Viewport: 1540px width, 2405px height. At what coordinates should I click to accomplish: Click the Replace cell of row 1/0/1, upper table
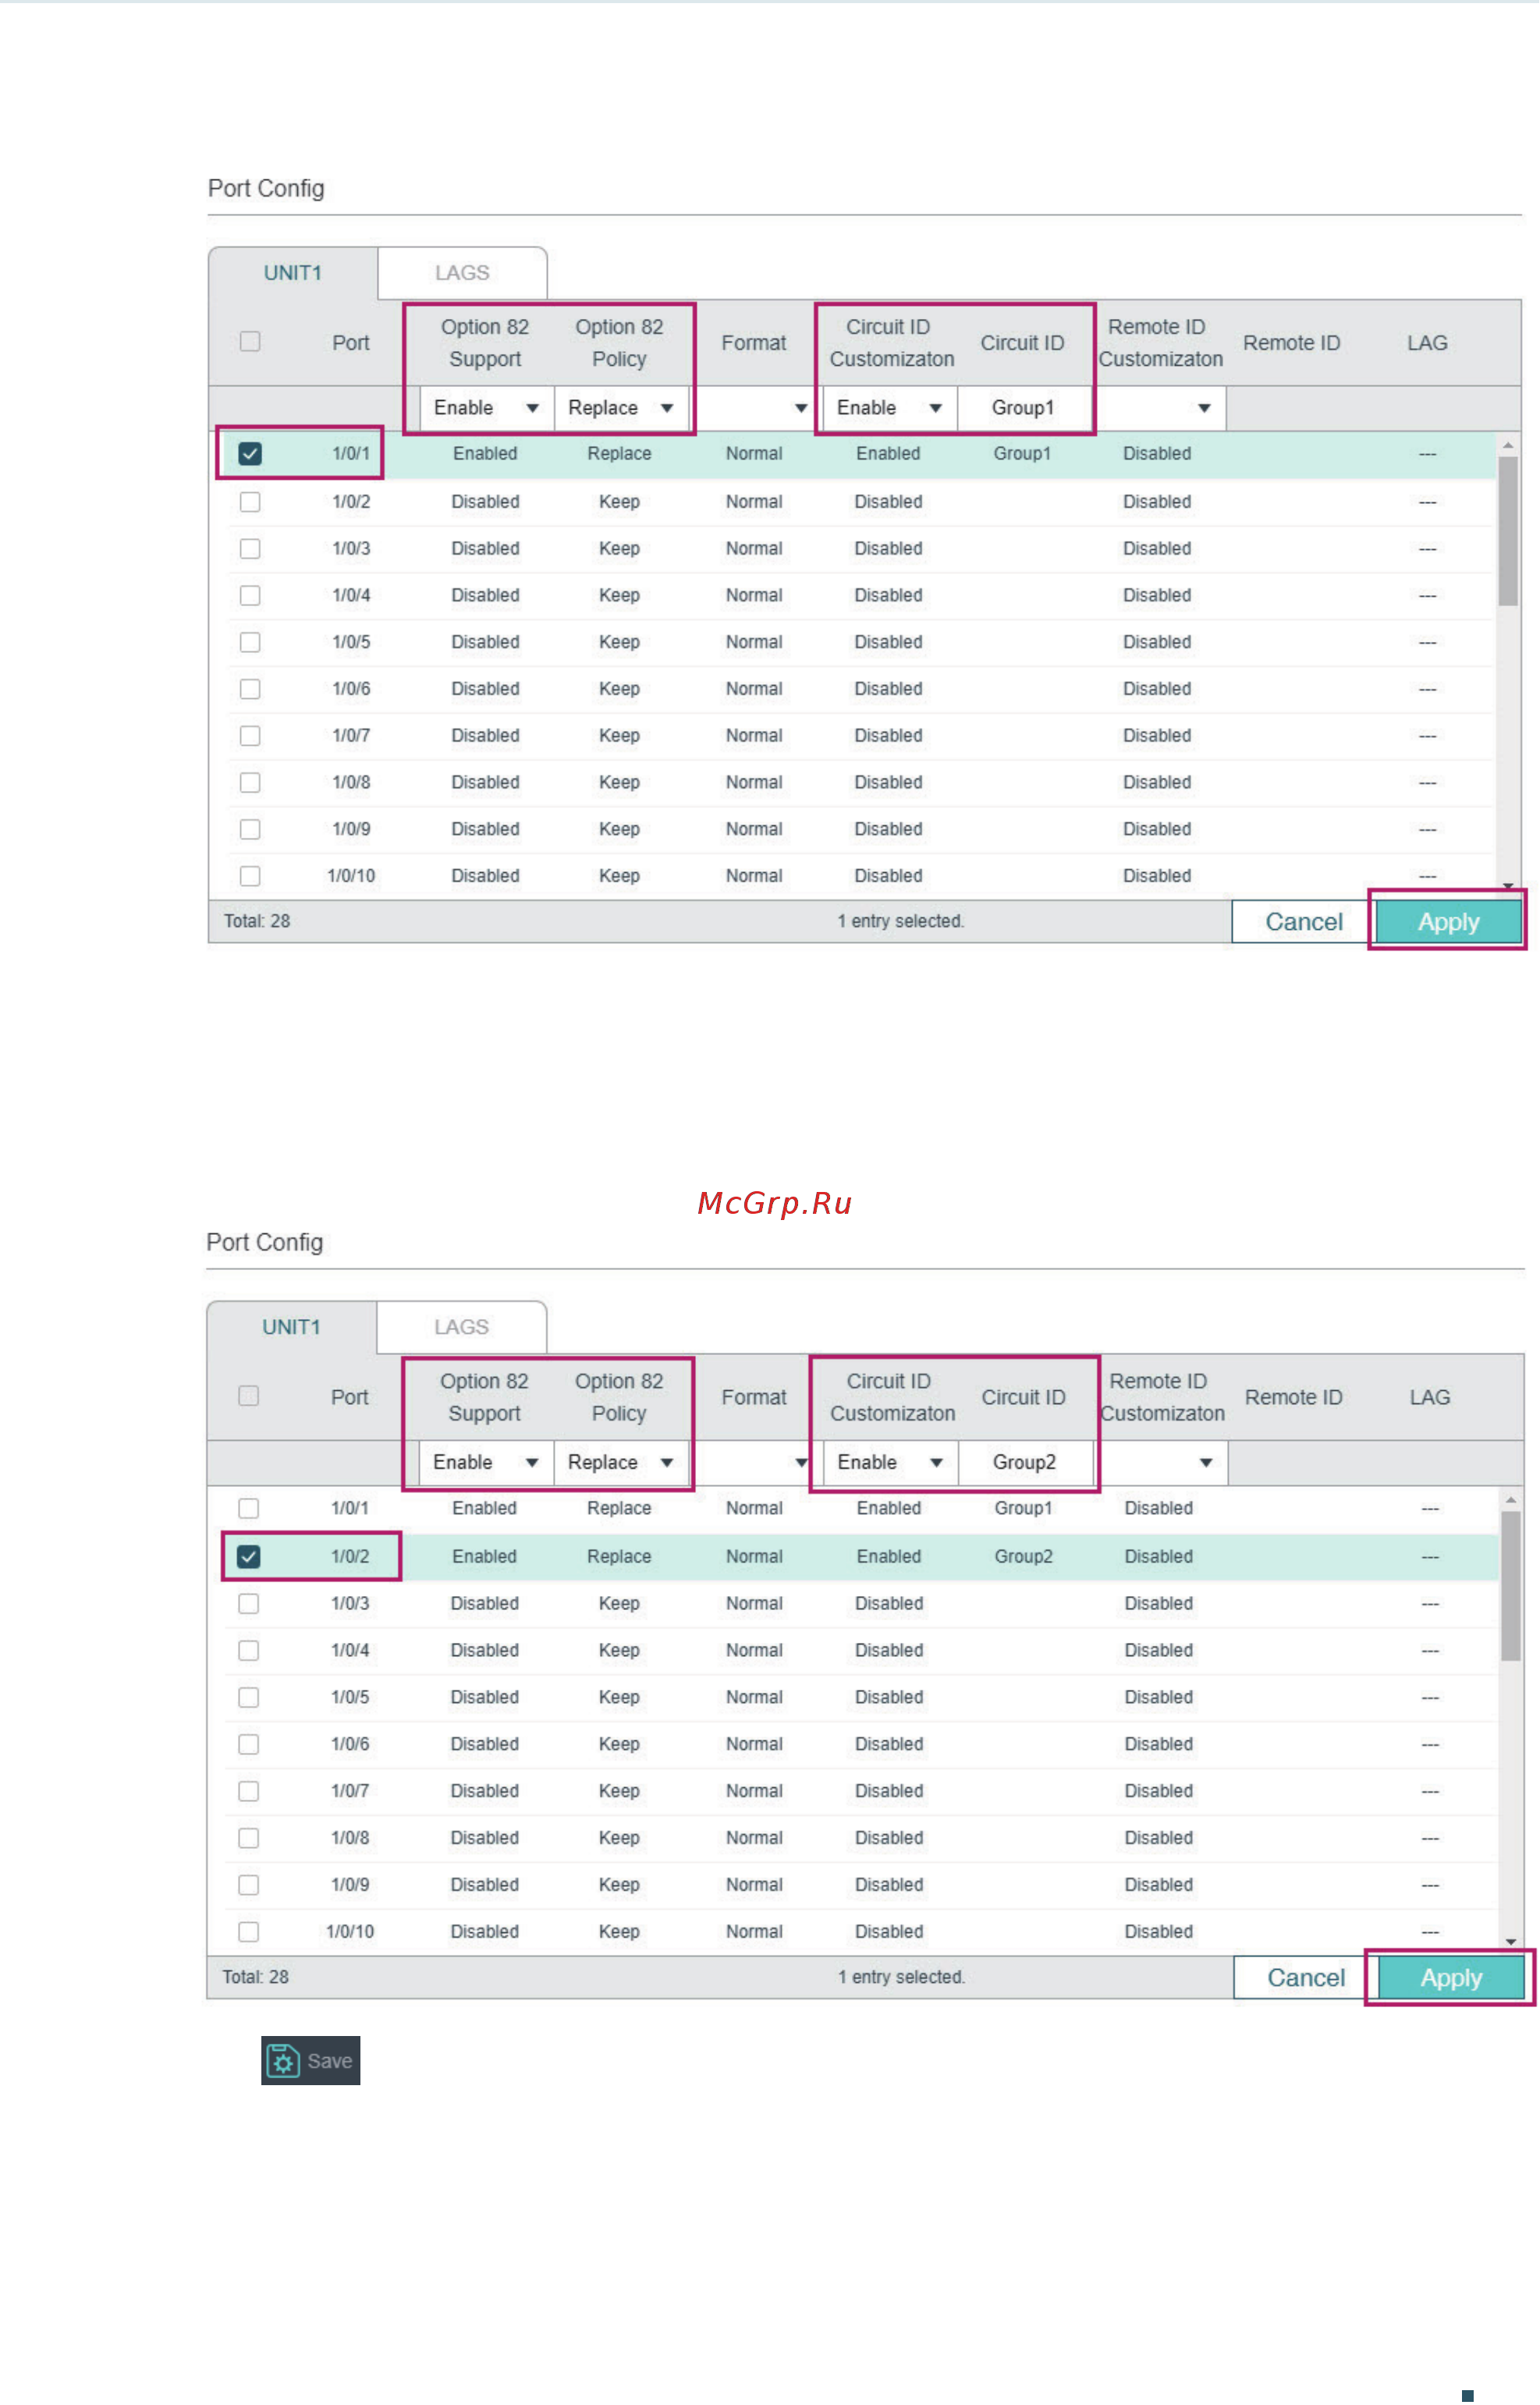(620, 454)
